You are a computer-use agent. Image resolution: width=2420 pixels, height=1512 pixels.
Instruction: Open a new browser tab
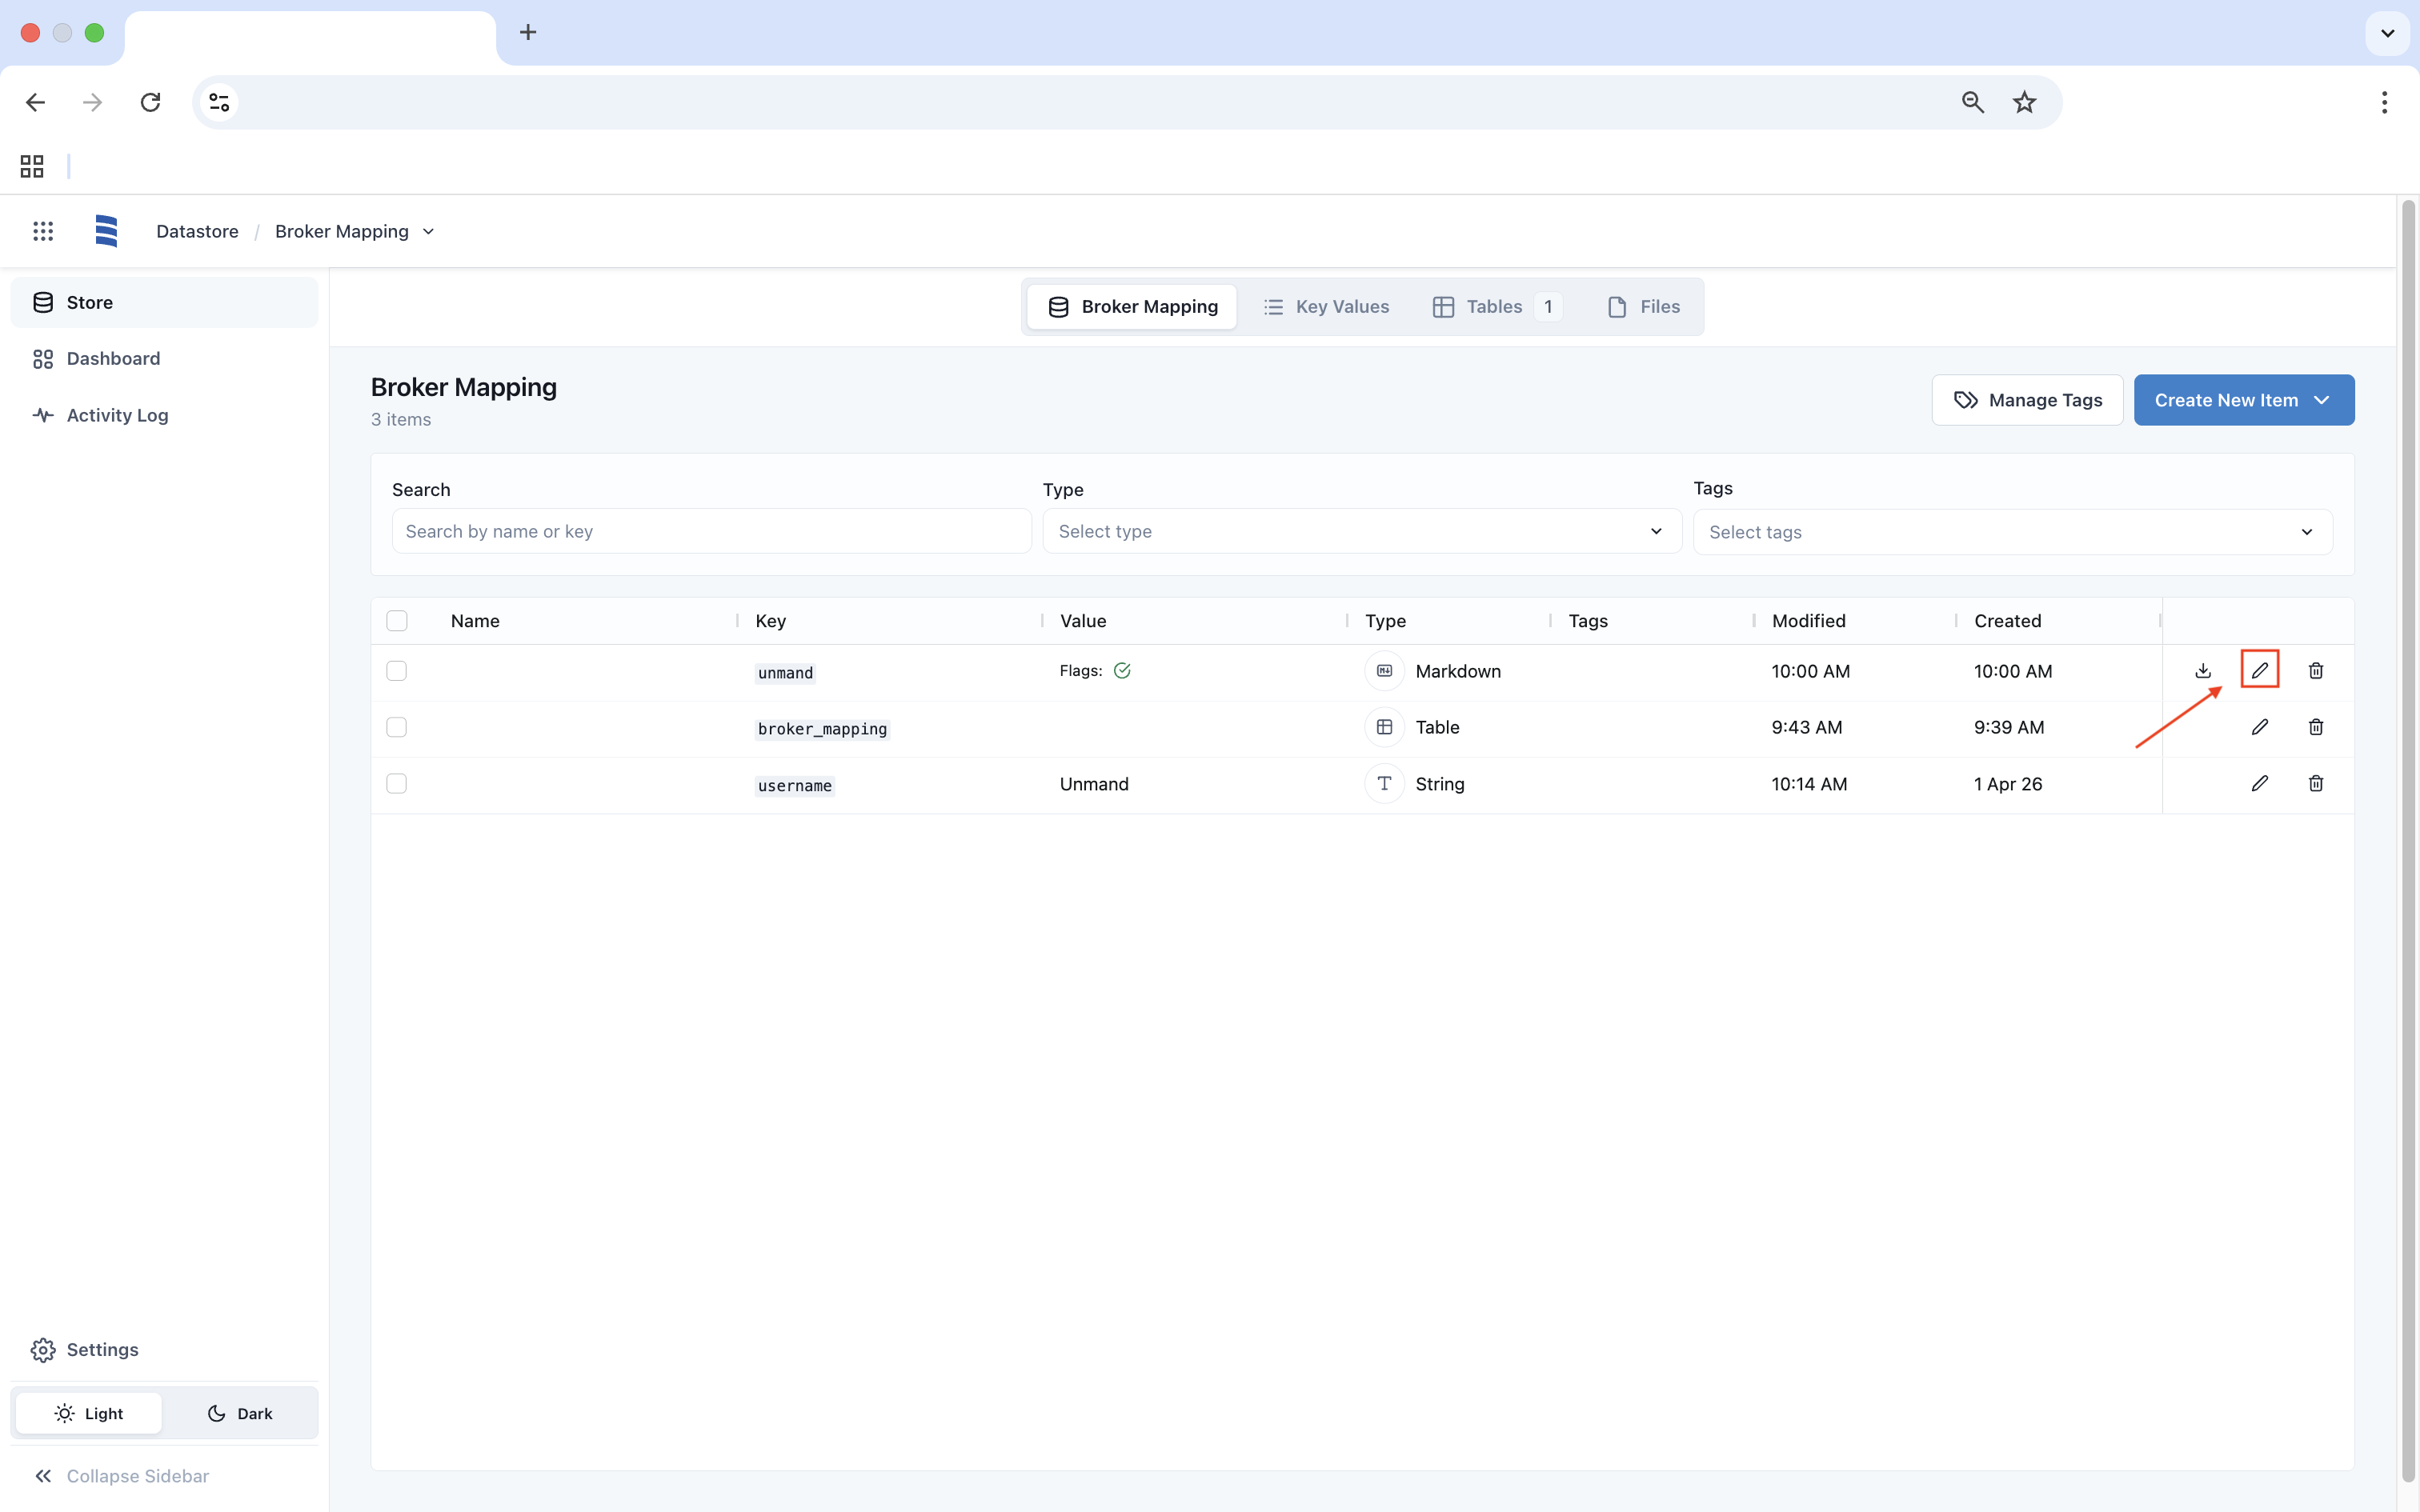(x=528, y=32)
